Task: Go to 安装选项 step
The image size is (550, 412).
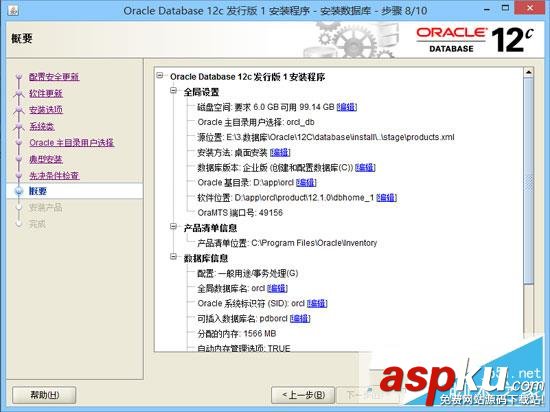Action: [46, 110]
